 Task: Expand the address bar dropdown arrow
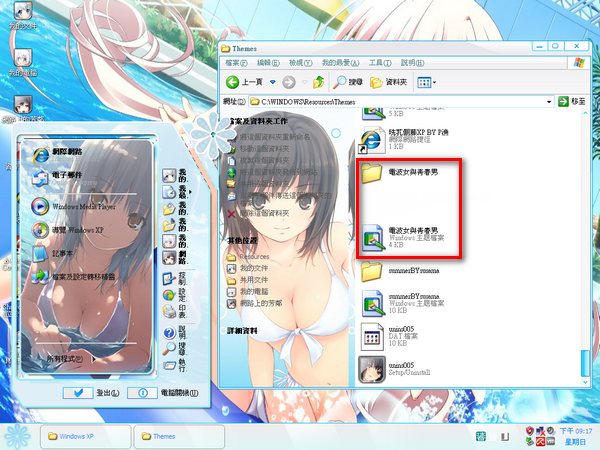click(549, 102)
